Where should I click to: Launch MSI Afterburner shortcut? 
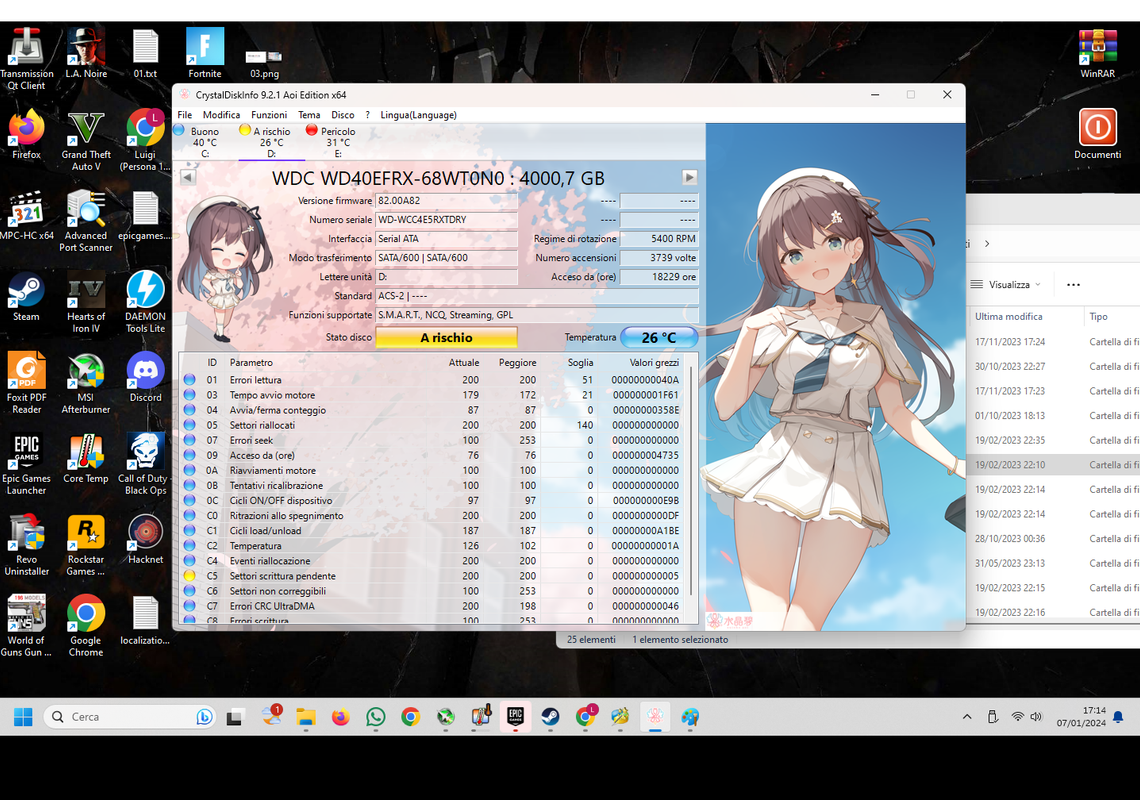coord(86,383)
